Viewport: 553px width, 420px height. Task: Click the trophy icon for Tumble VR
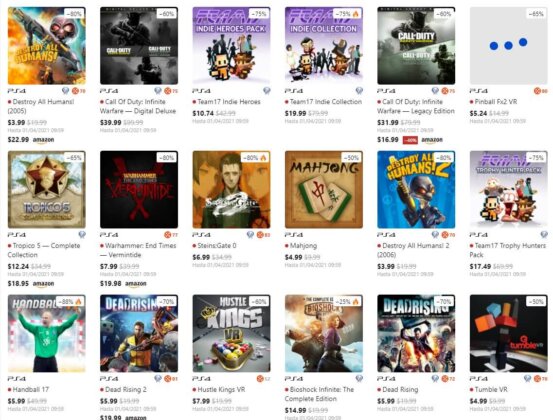tap(528, 378)
